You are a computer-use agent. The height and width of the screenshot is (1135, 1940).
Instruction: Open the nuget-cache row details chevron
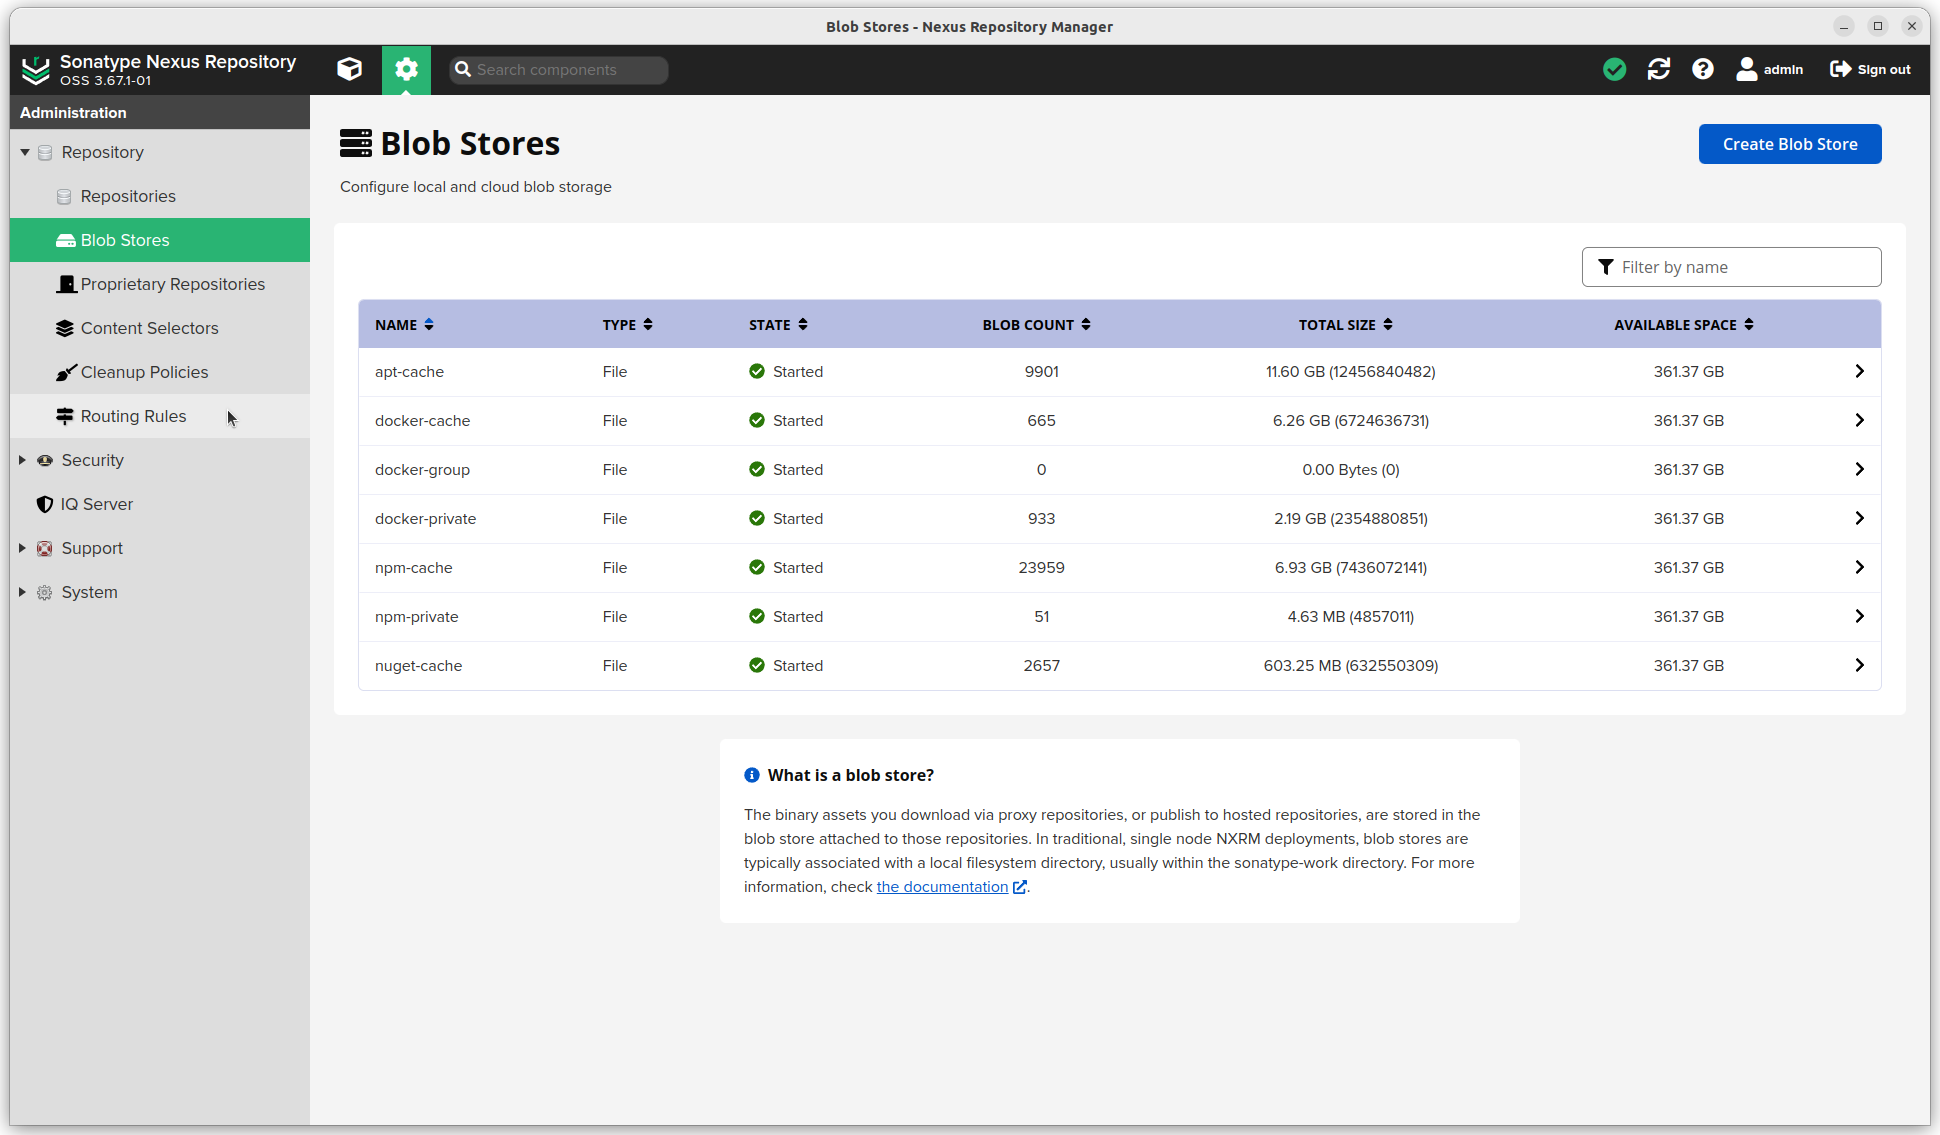(1859, 665)
